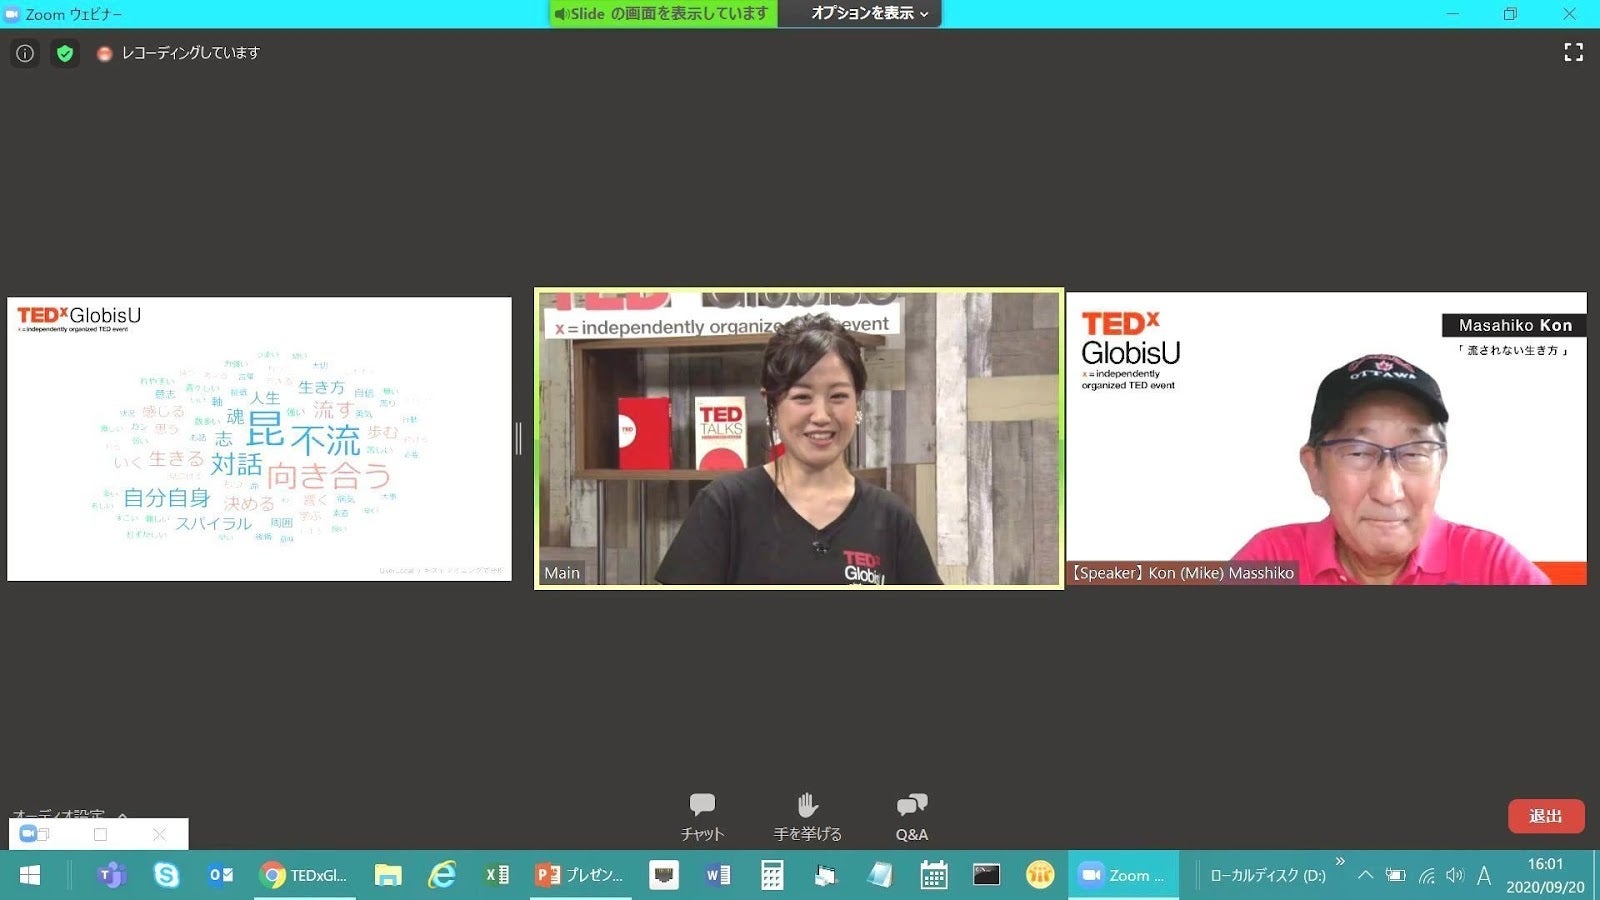Expand the ローカルディスク (D:) toolbar chevron
The image size is (1600, 900).
1340,861
